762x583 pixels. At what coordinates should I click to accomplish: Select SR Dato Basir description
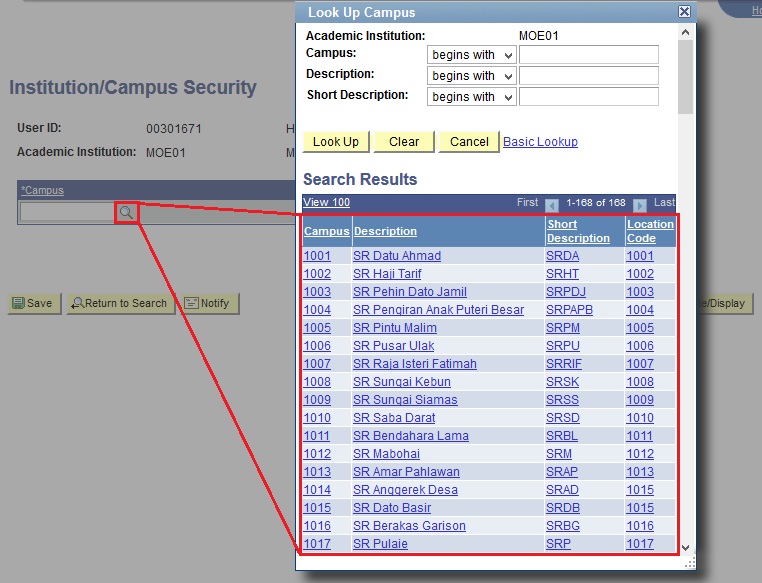392,508
